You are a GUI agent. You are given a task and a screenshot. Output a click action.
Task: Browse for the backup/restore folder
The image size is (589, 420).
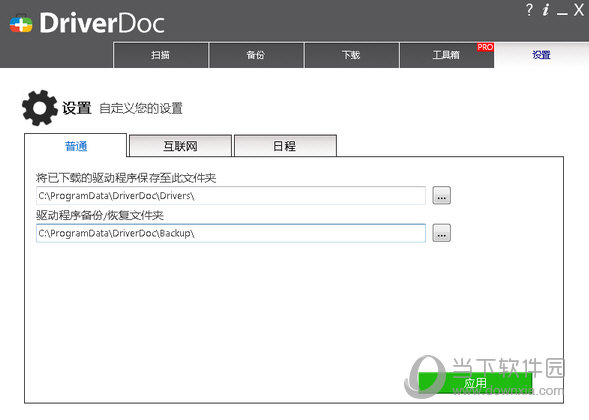[x=441, y=233]
